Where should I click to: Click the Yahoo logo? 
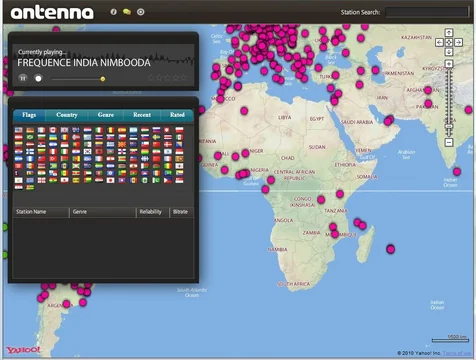pyautogui.click(x=23, y=350)
